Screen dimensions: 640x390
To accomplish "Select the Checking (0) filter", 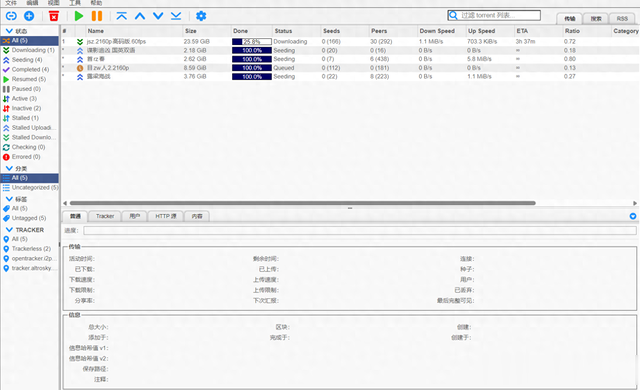I will 30,147.
